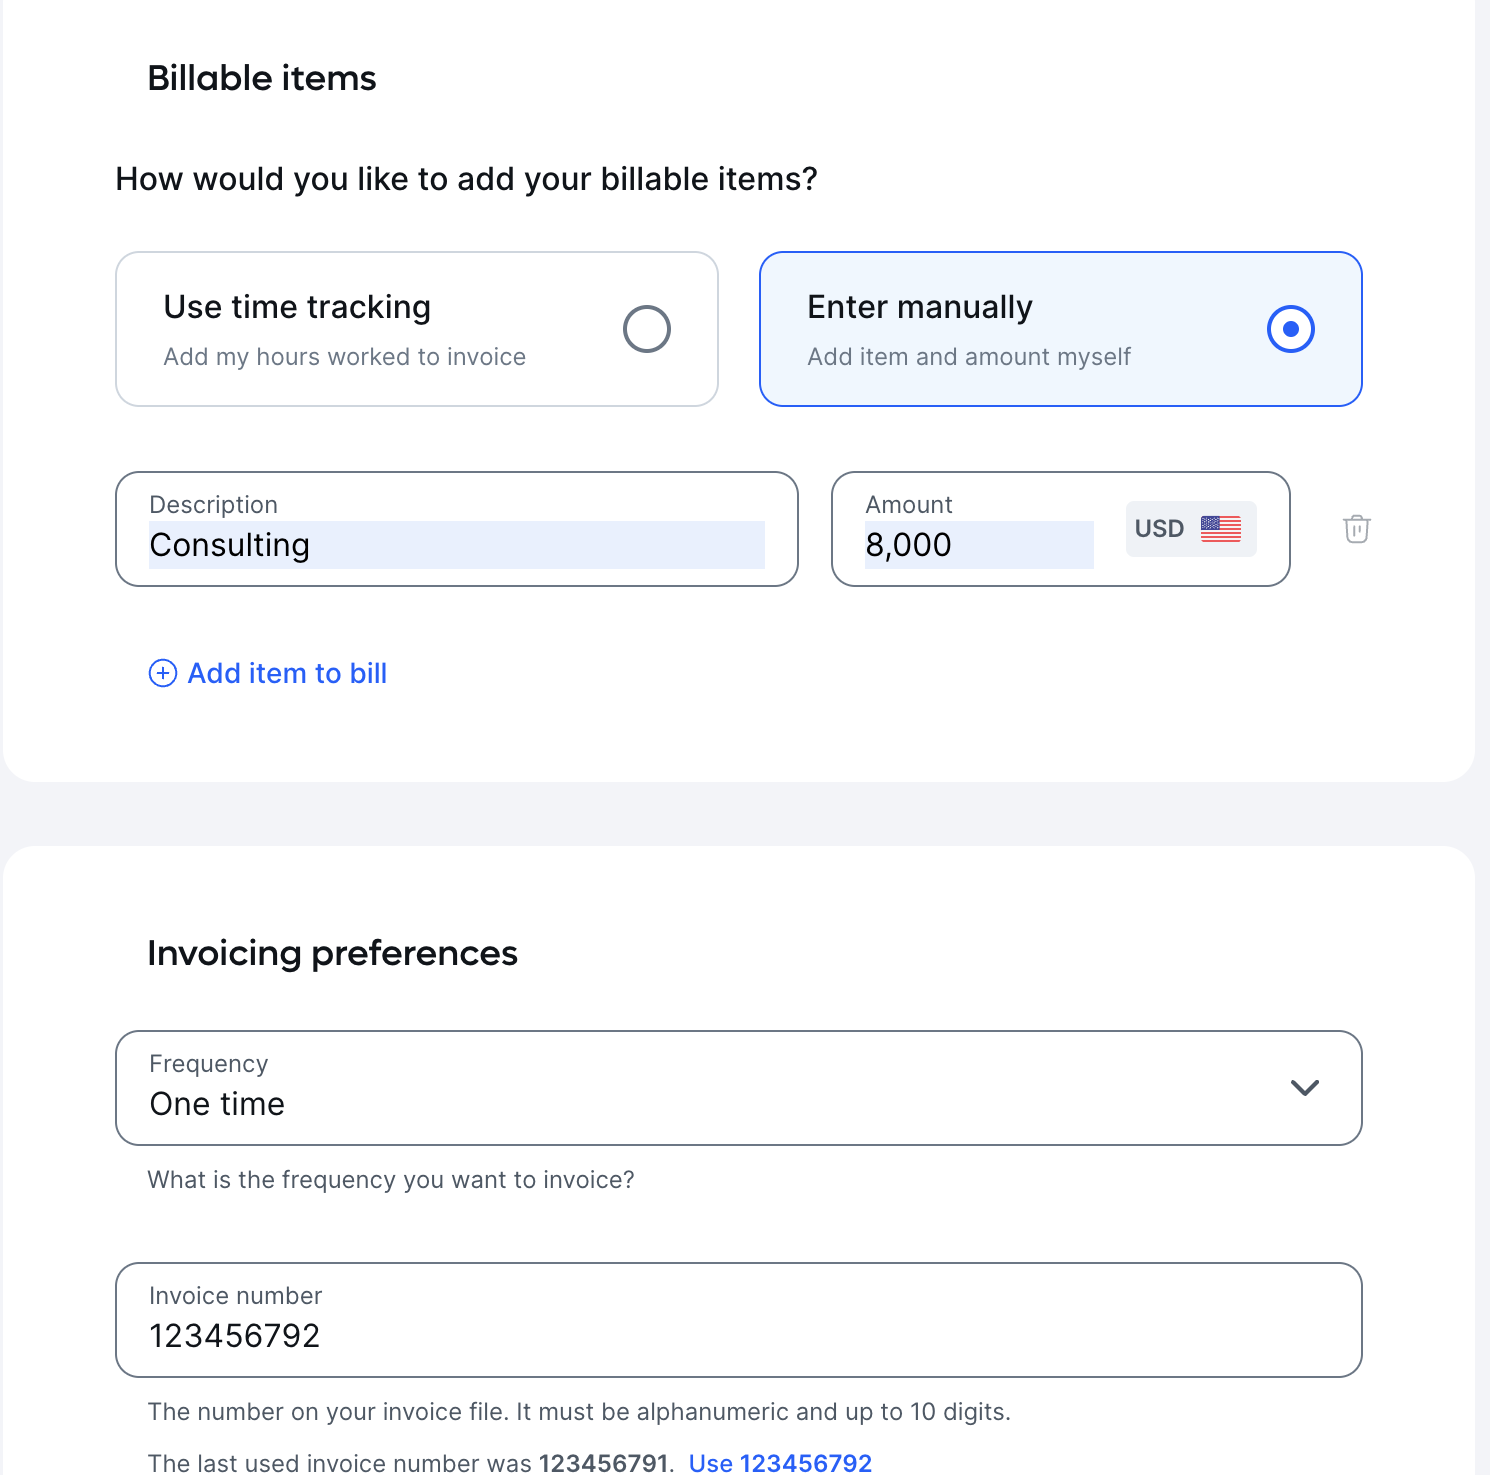Click the plus circle icon beside Add item
This screenshot has height=1475, width=1490.
click(x=163, y=673)
